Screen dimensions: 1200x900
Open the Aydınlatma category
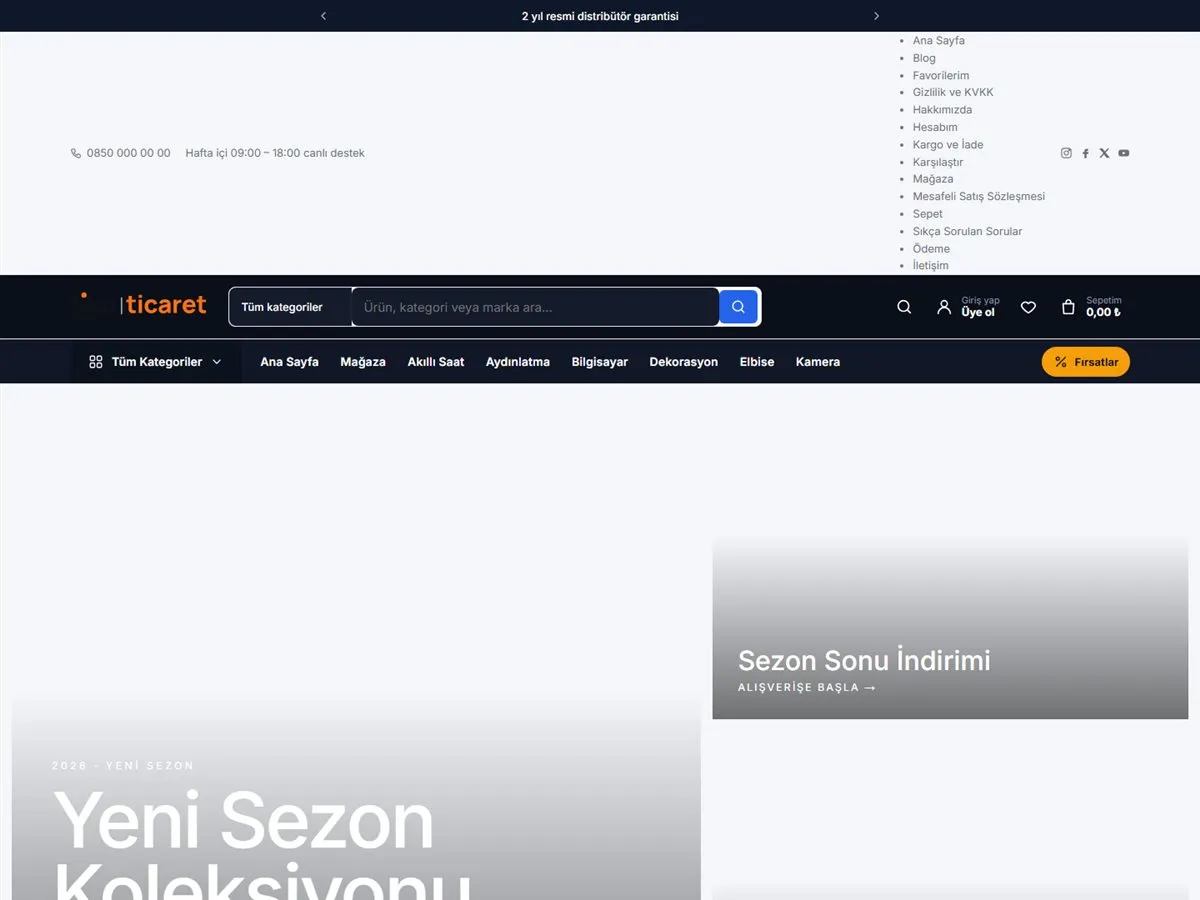pos(518,362)
